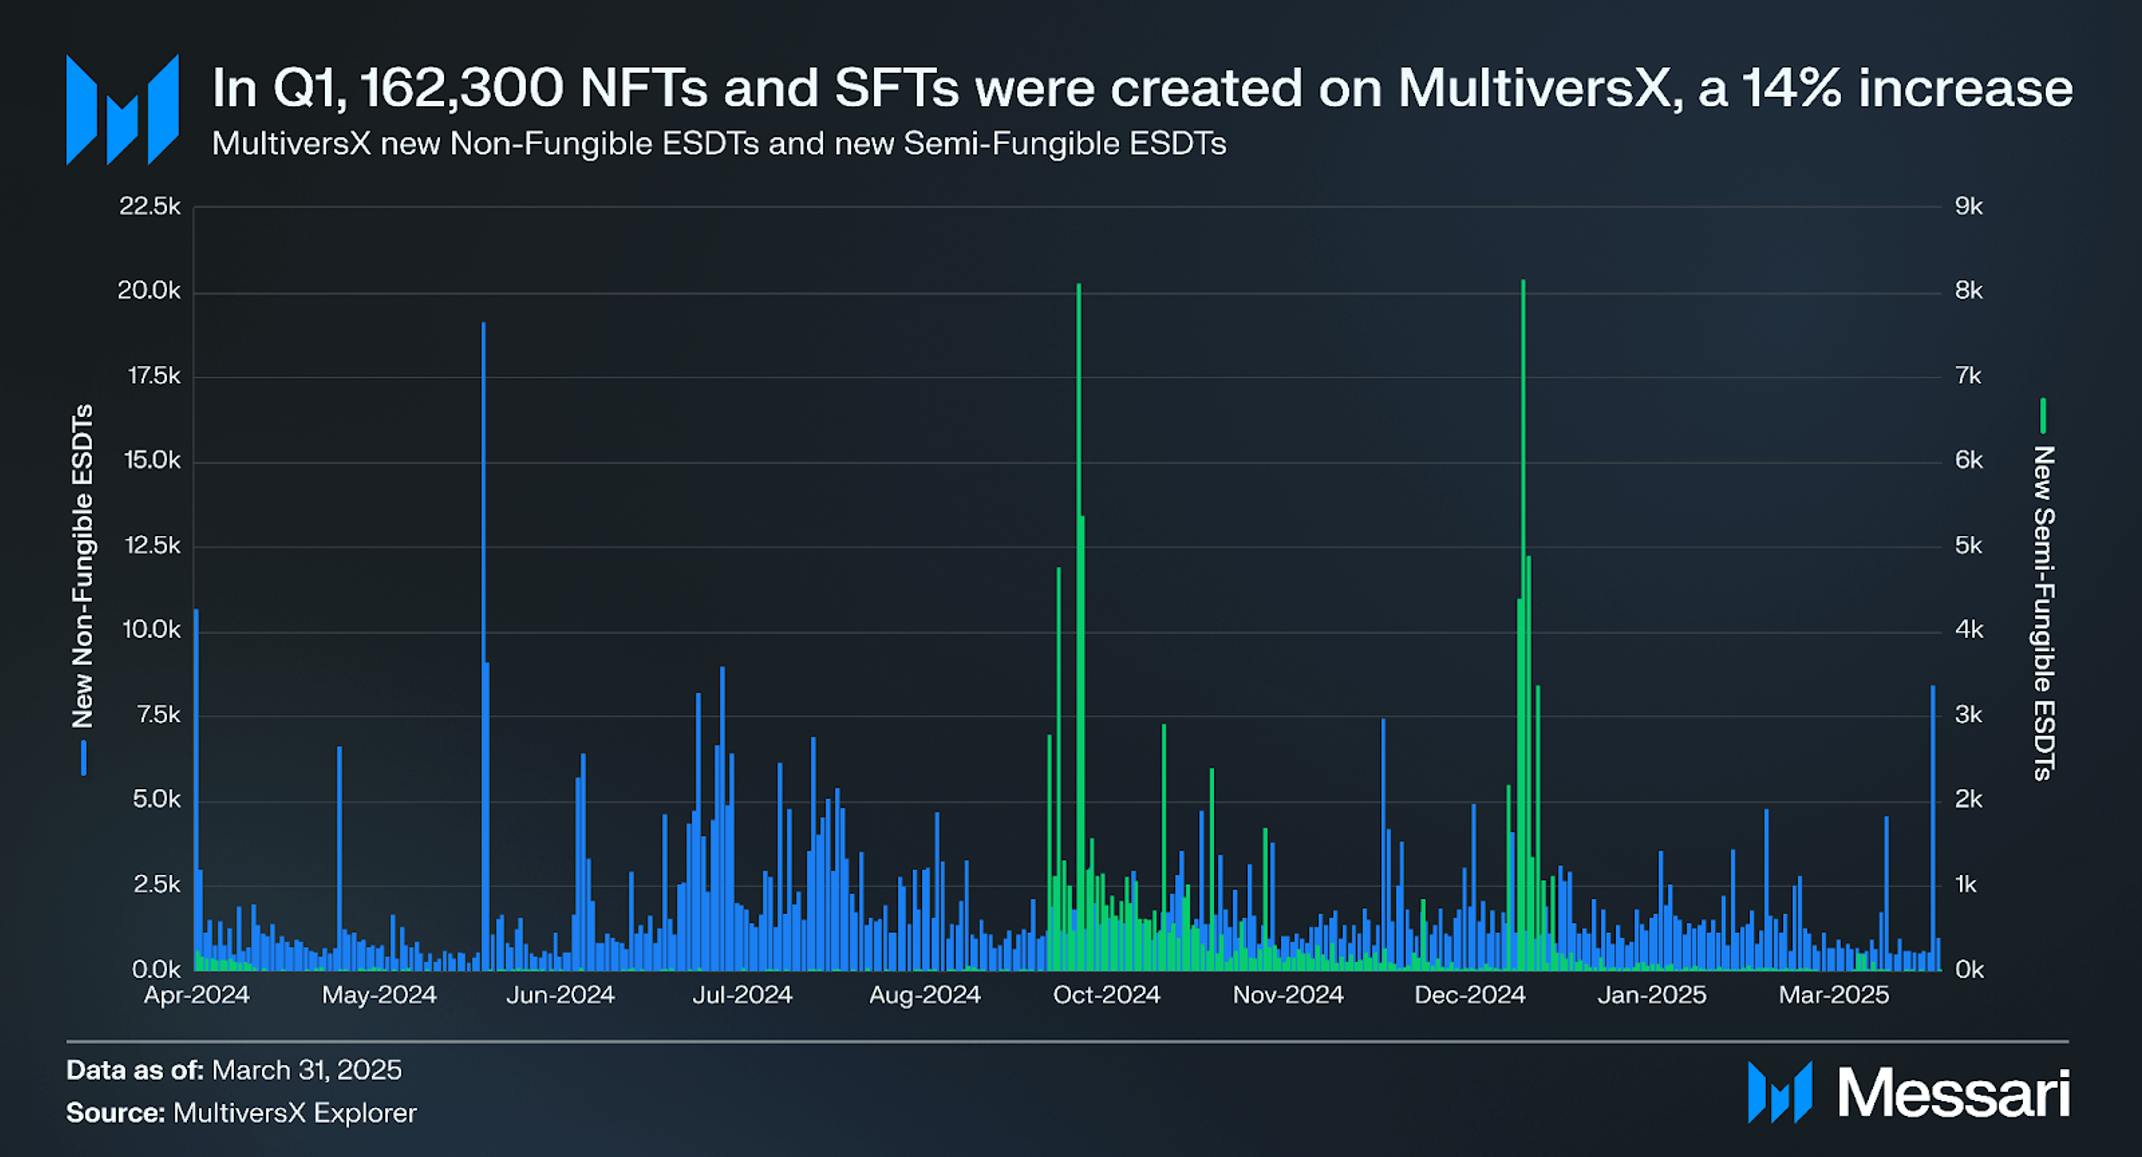This screenshot has height=1157, width=2142.
Task: Click the 'Aug-2024' x-axis label
Action: point(925,995)
